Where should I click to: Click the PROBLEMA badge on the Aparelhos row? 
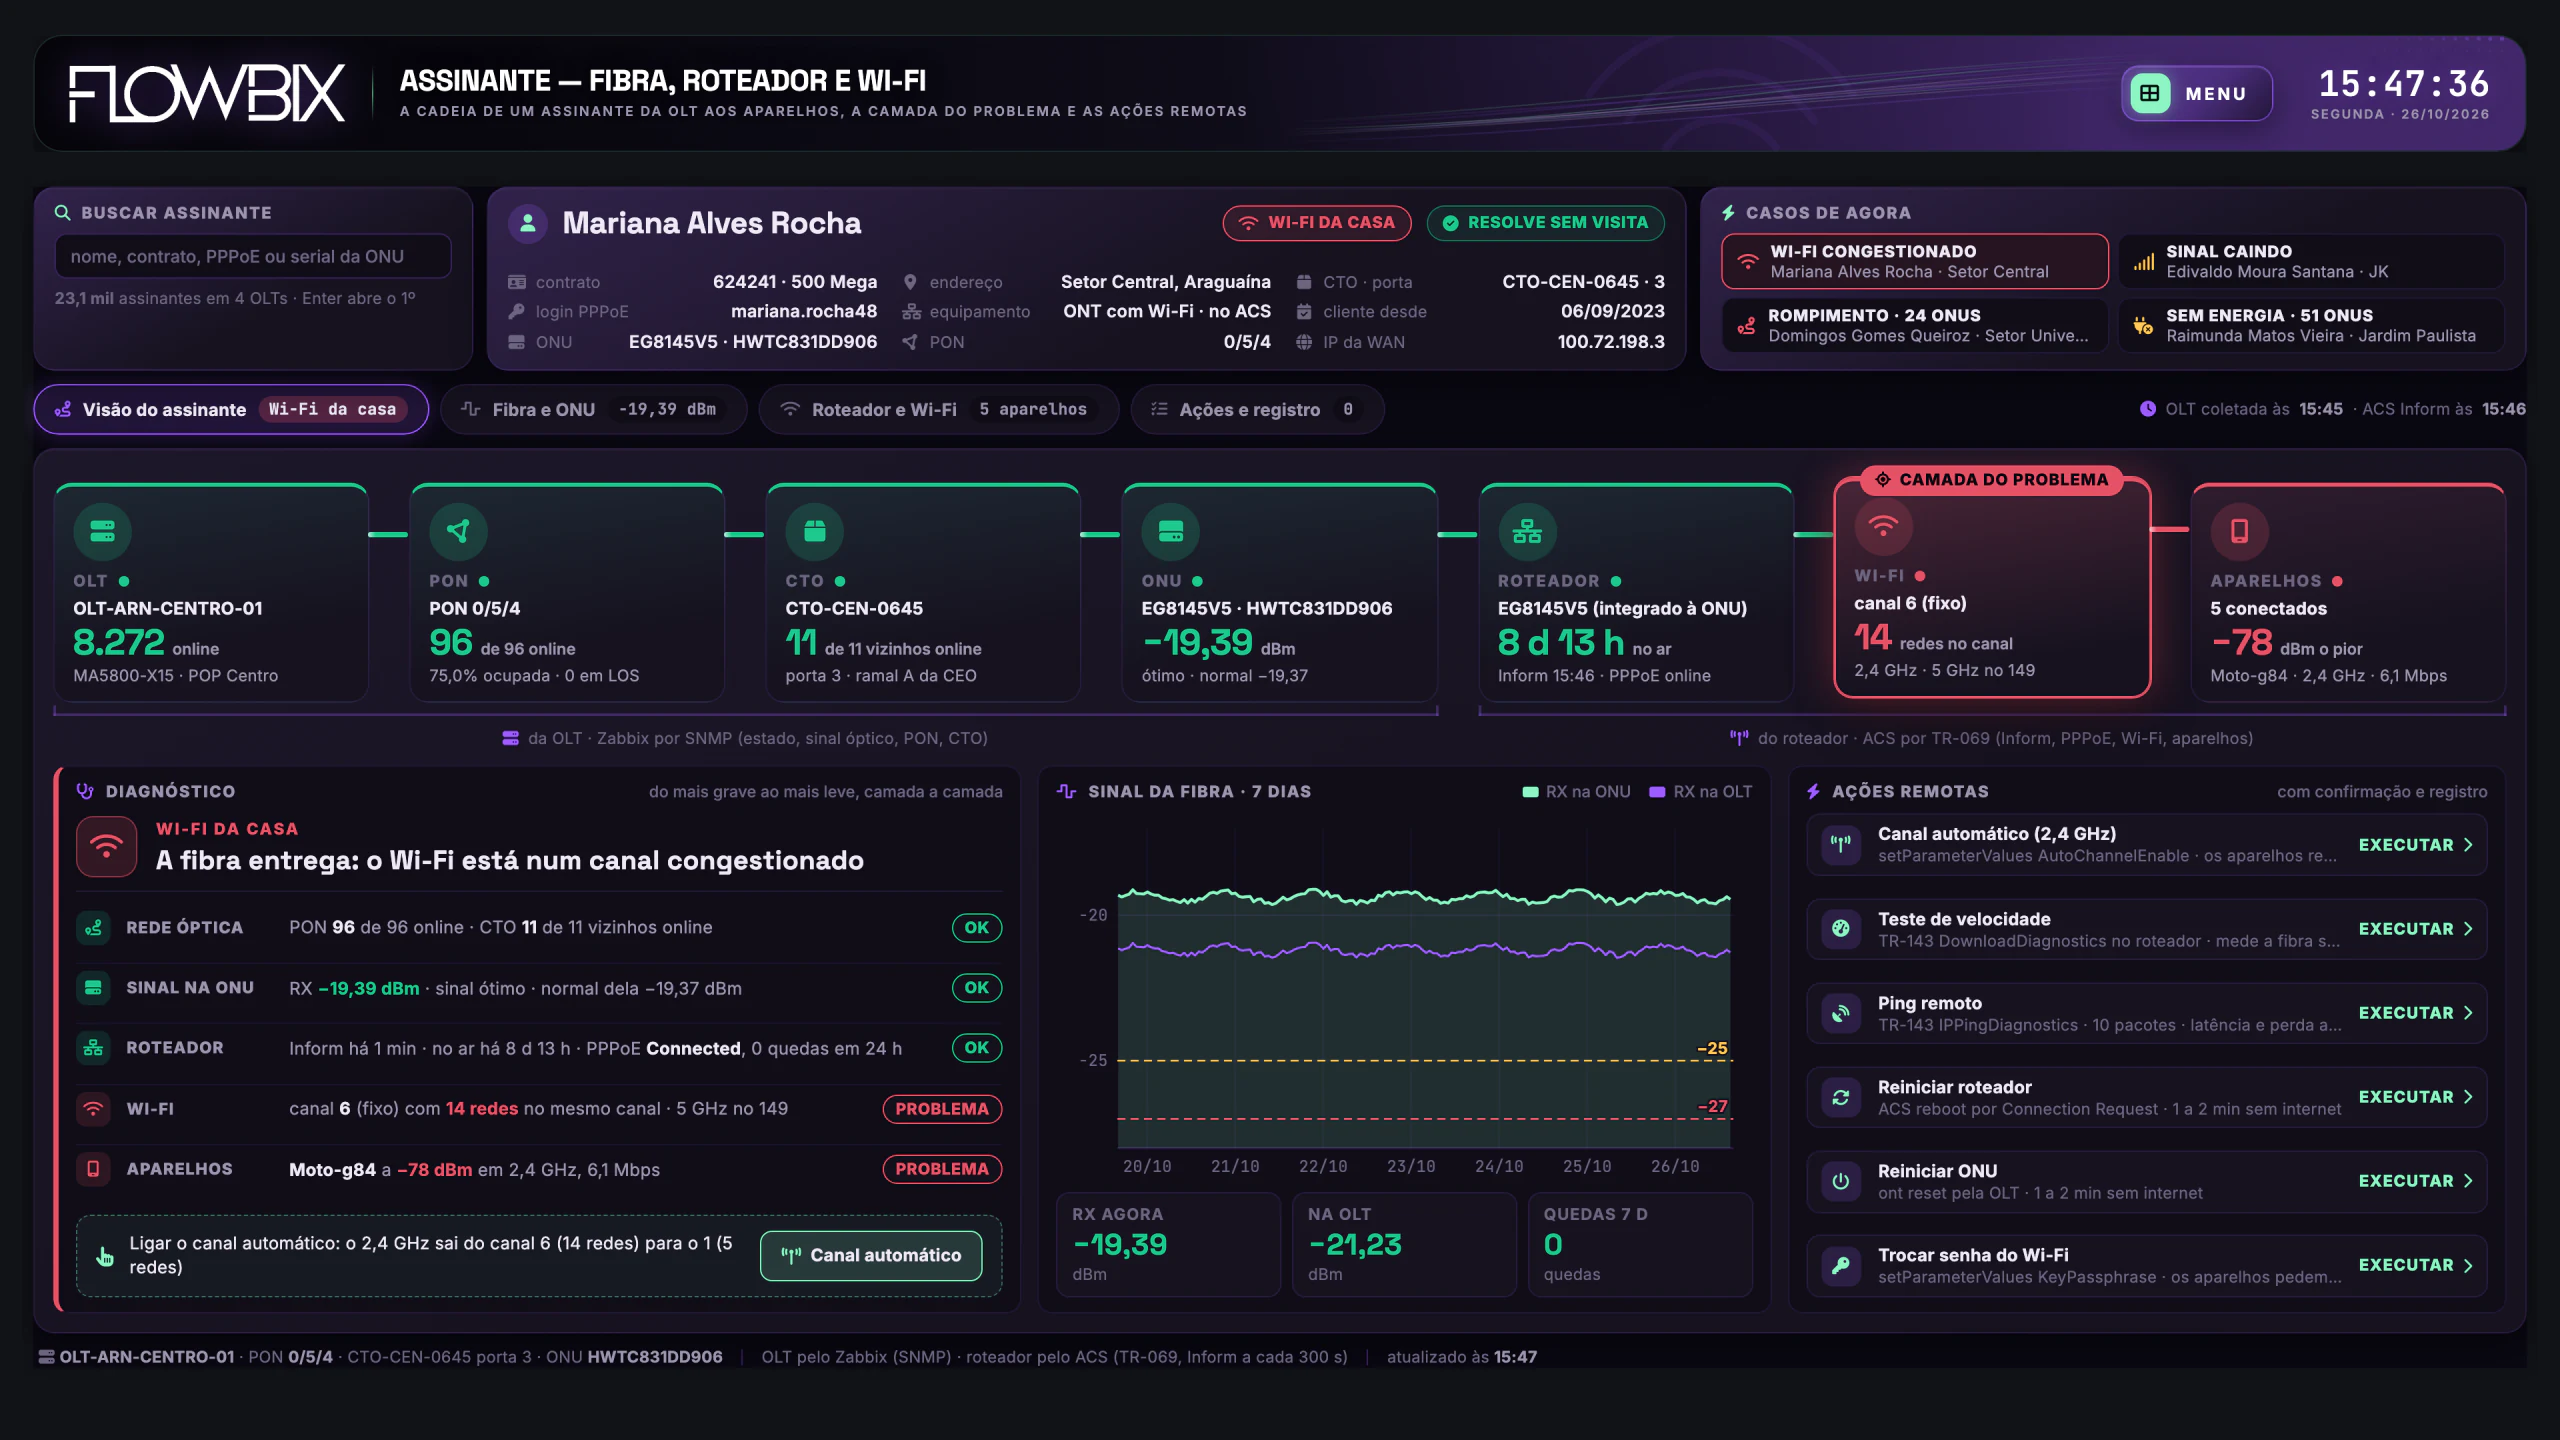pyautogui.click(x=942, y=1169)
